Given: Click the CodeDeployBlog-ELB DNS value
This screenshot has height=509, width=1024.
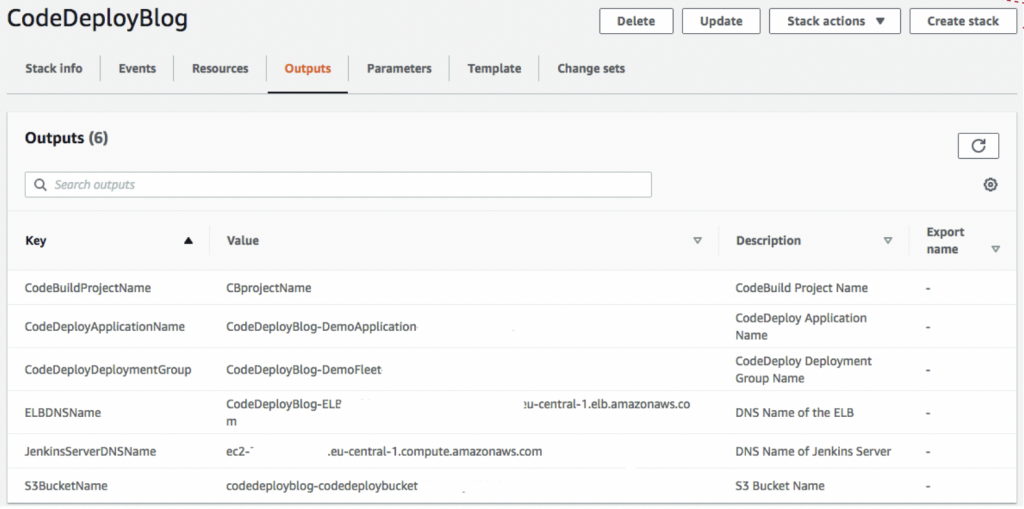Looking at the screenshot, I should point(458,413).
